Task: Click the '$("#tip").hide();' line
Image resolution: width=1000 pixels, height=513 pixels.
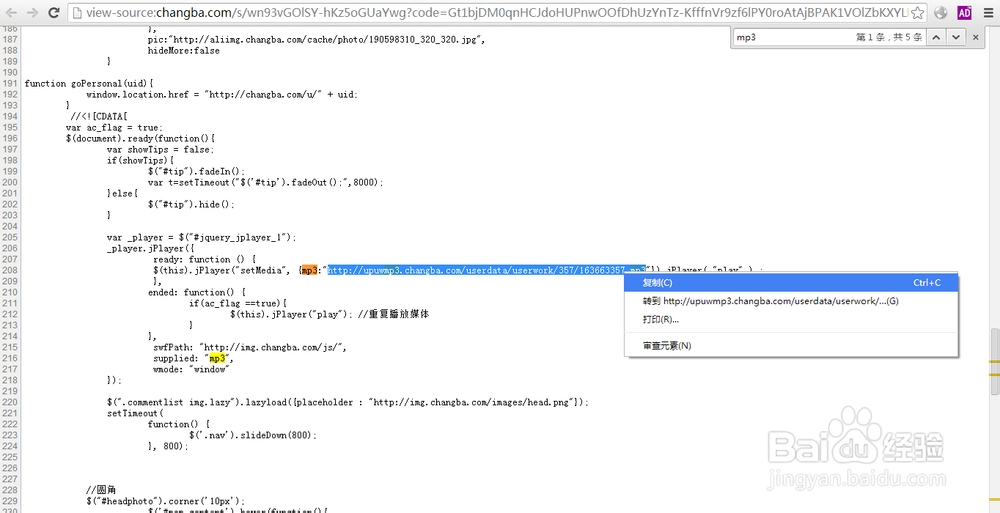Action: click(191, 205)
